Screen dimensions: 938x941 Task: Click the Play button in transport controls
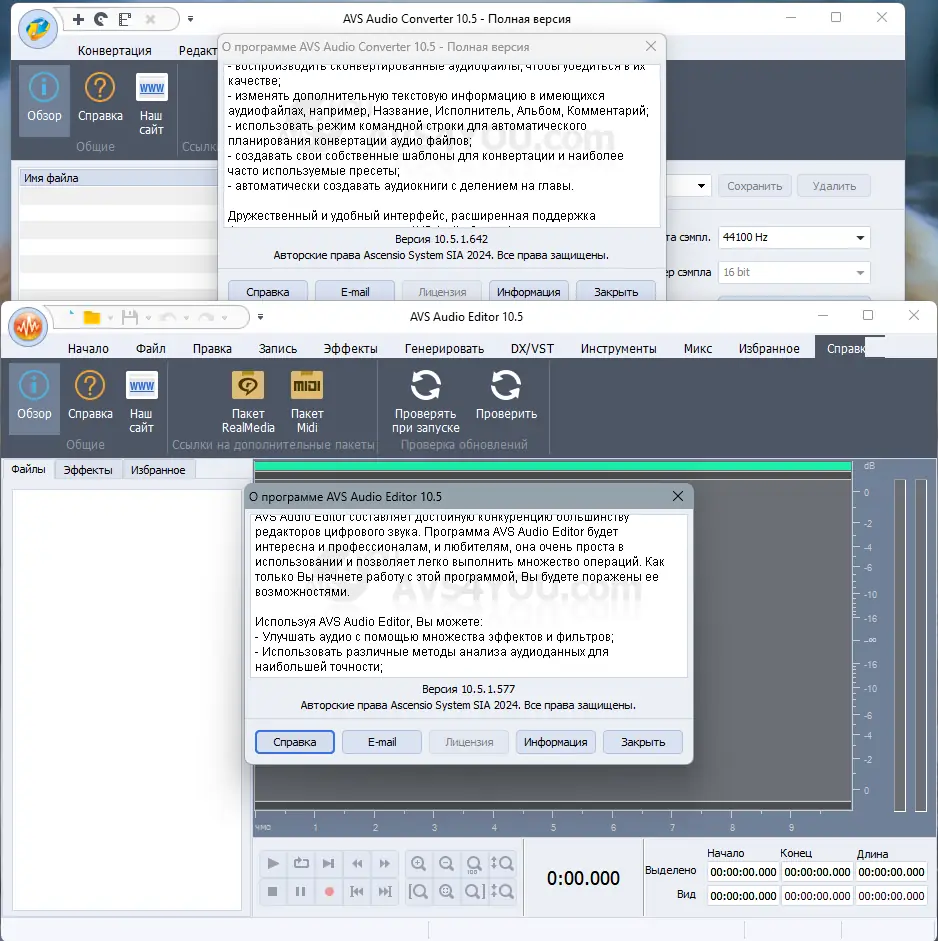(272, 863)
